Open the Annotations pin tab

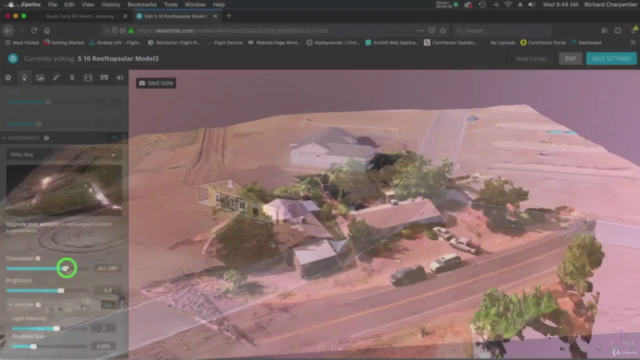[x=72, y=78]
